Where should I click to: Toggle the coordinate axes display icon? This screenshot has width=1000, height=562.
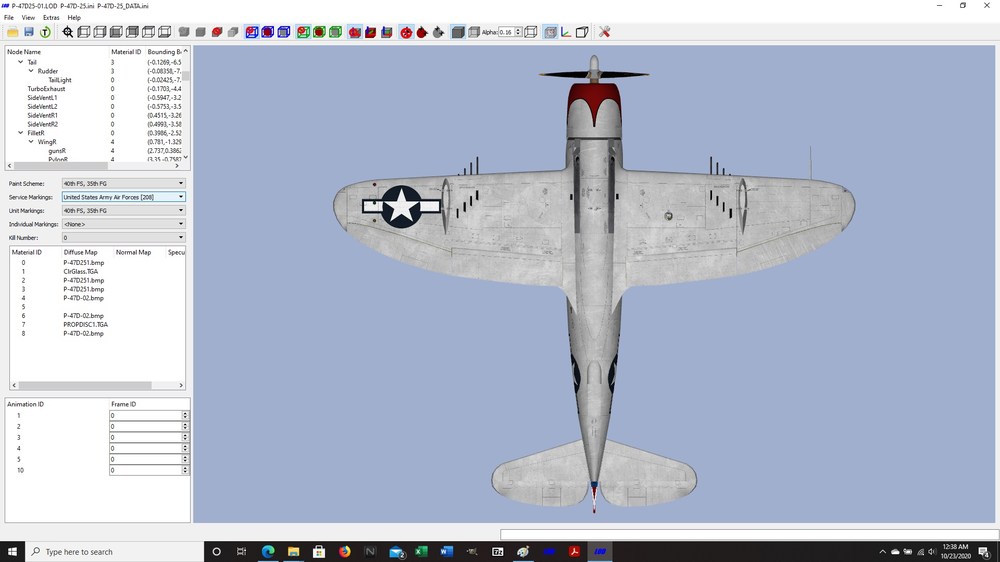(x=566, y=32)
